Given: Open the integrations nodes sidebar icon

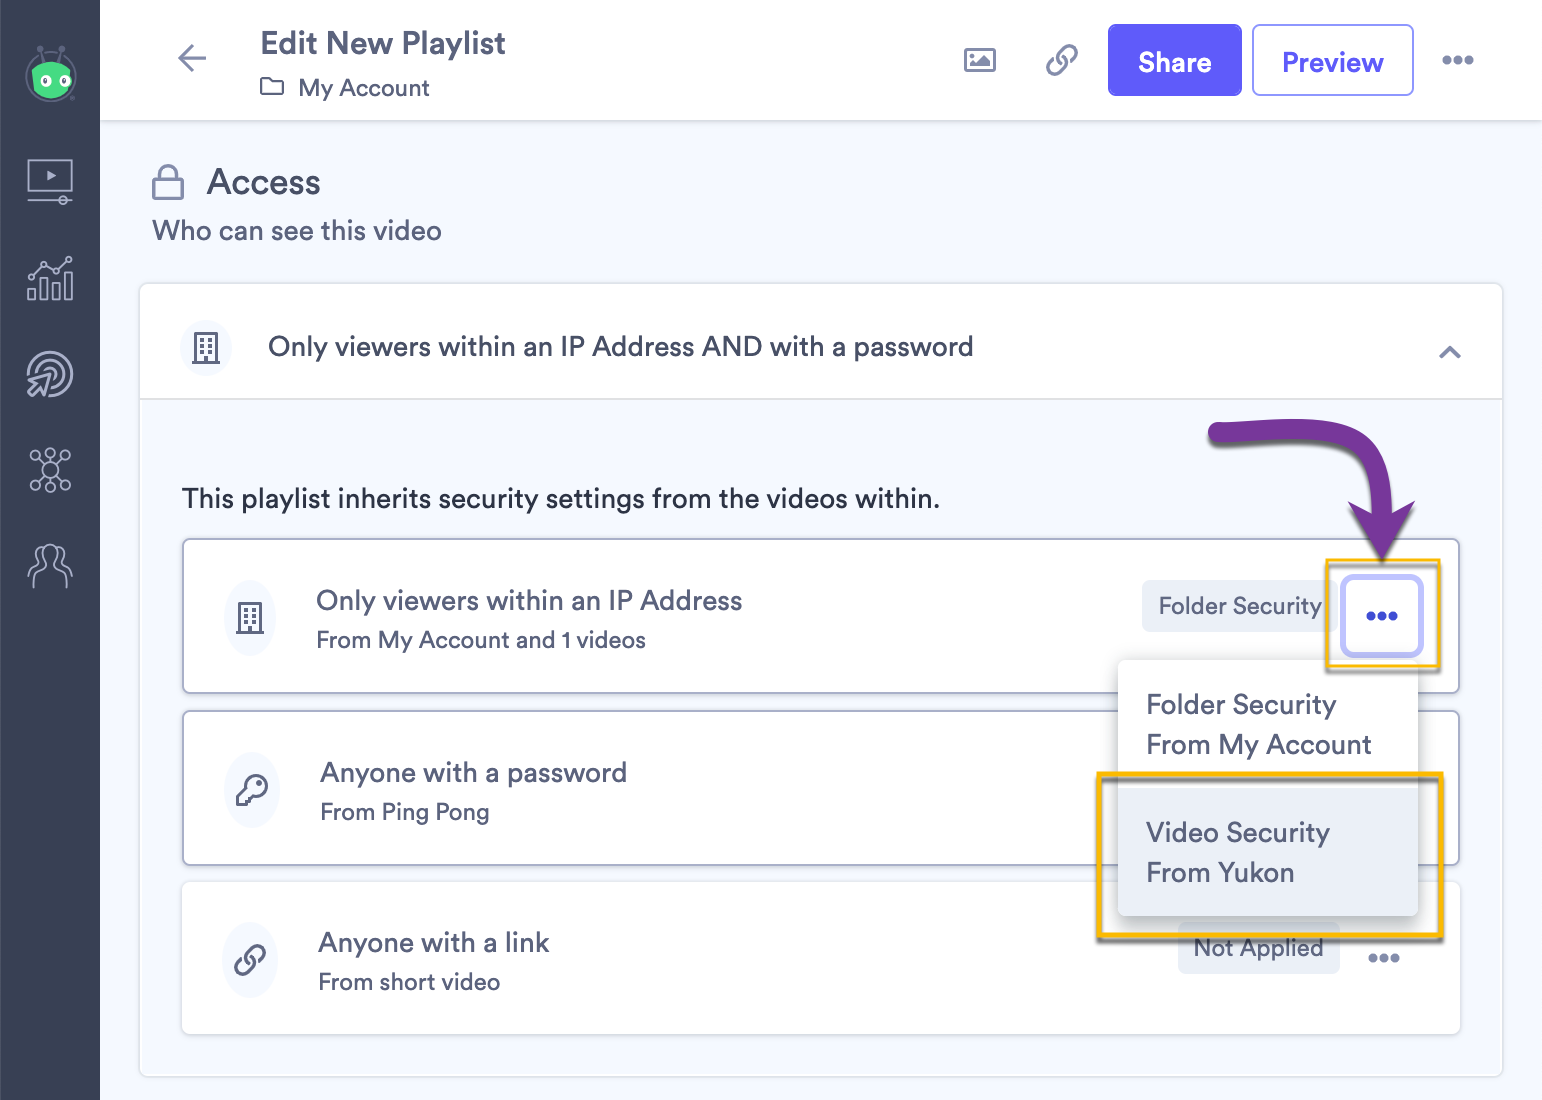Looking at the screenshot, I should (50, 470).
